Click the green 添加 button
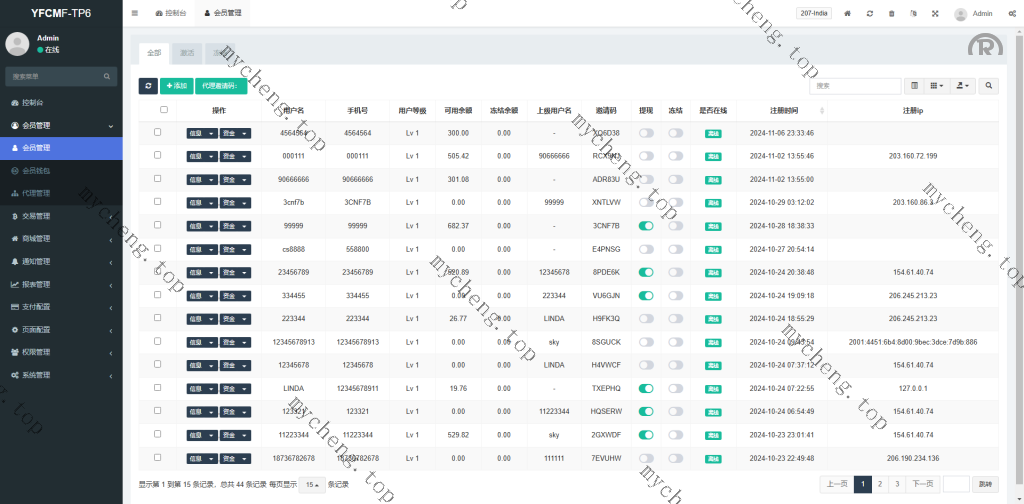This screenshot has width=1024, height=504. [176, 86]
